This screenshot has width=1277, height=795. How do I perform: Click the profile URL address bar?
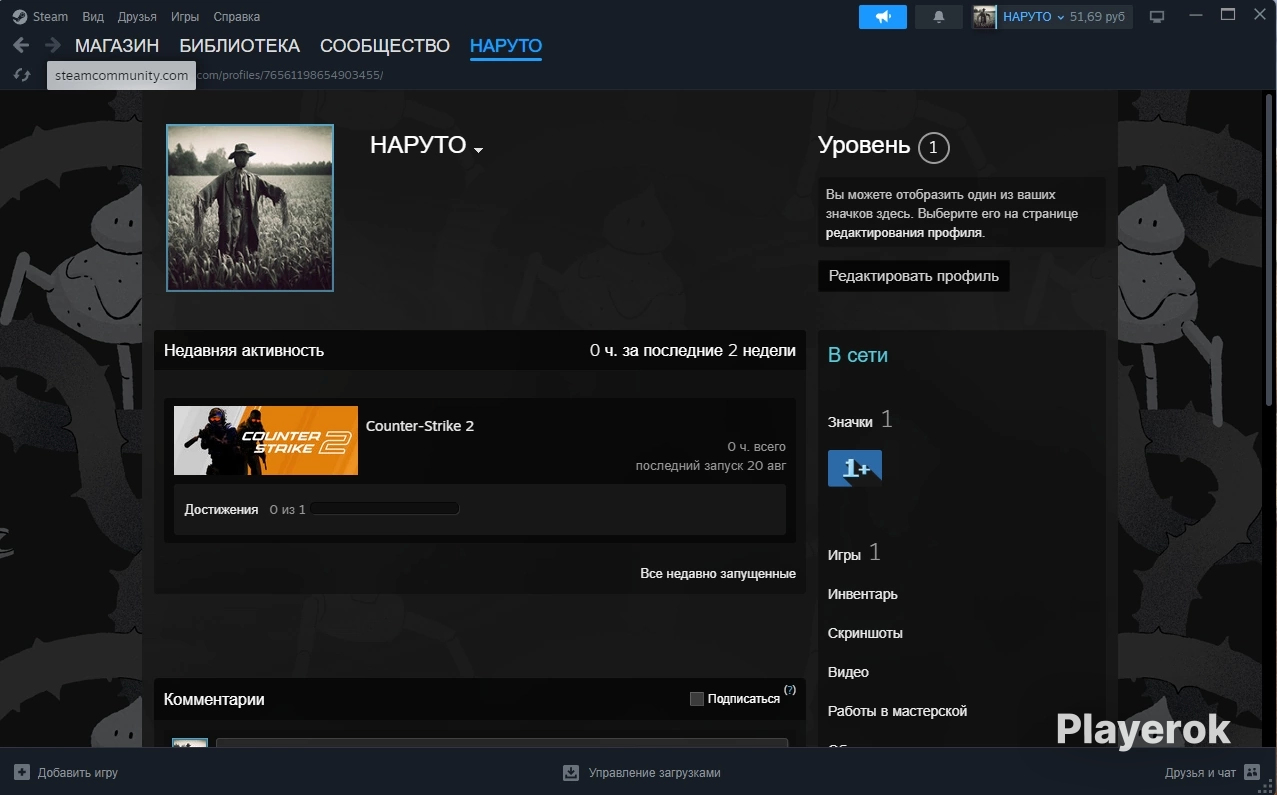[x=290, y=75]
